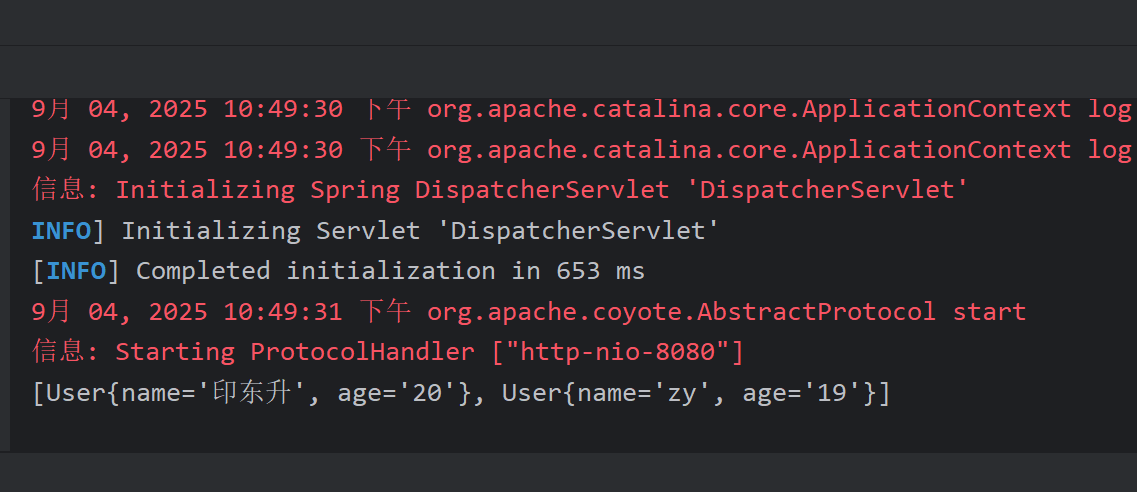1137x492 pixels.
Task: Click the age='20' value
Action: pos(399,393)
